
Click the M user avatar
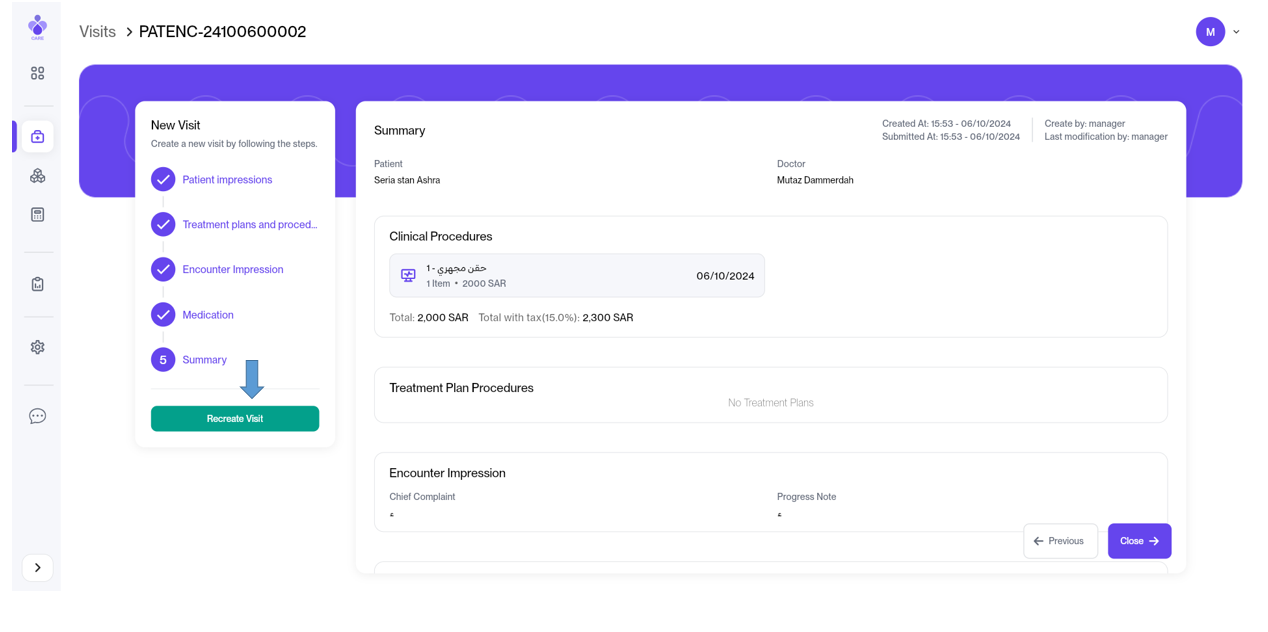tap(1210, 32)
